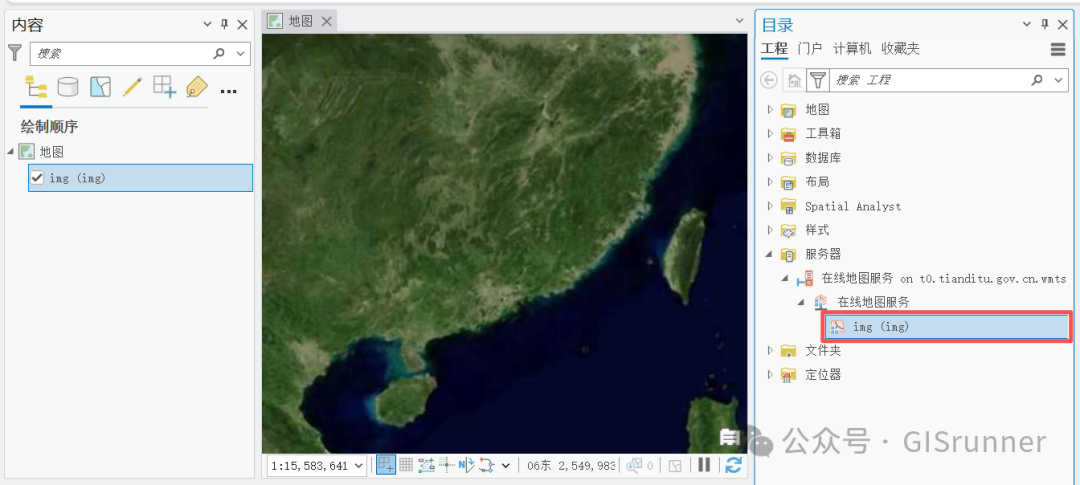This screenshot has width=1080, height=485.
Task: Toggle the grid button in map status bar
Action: click(x=406, y=465)
